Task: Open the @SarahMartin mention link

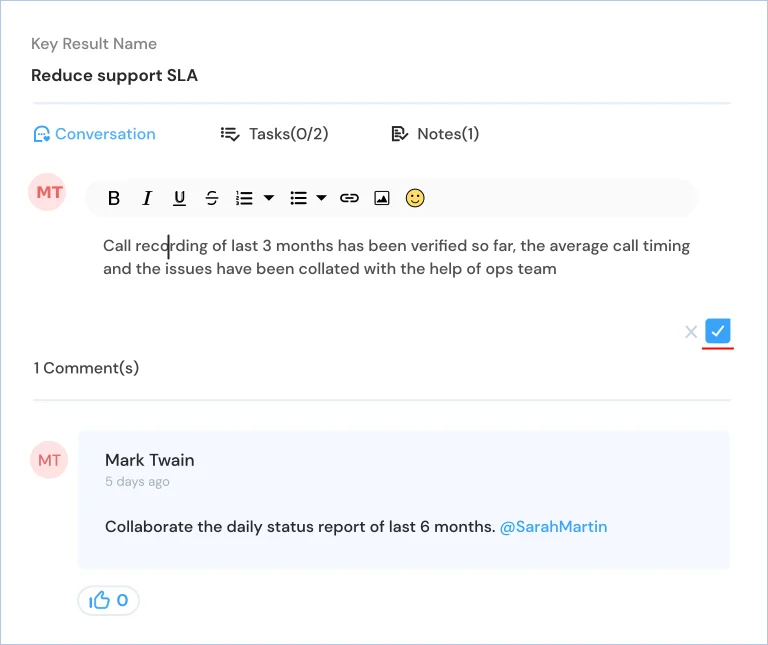Action: point(553,527)
